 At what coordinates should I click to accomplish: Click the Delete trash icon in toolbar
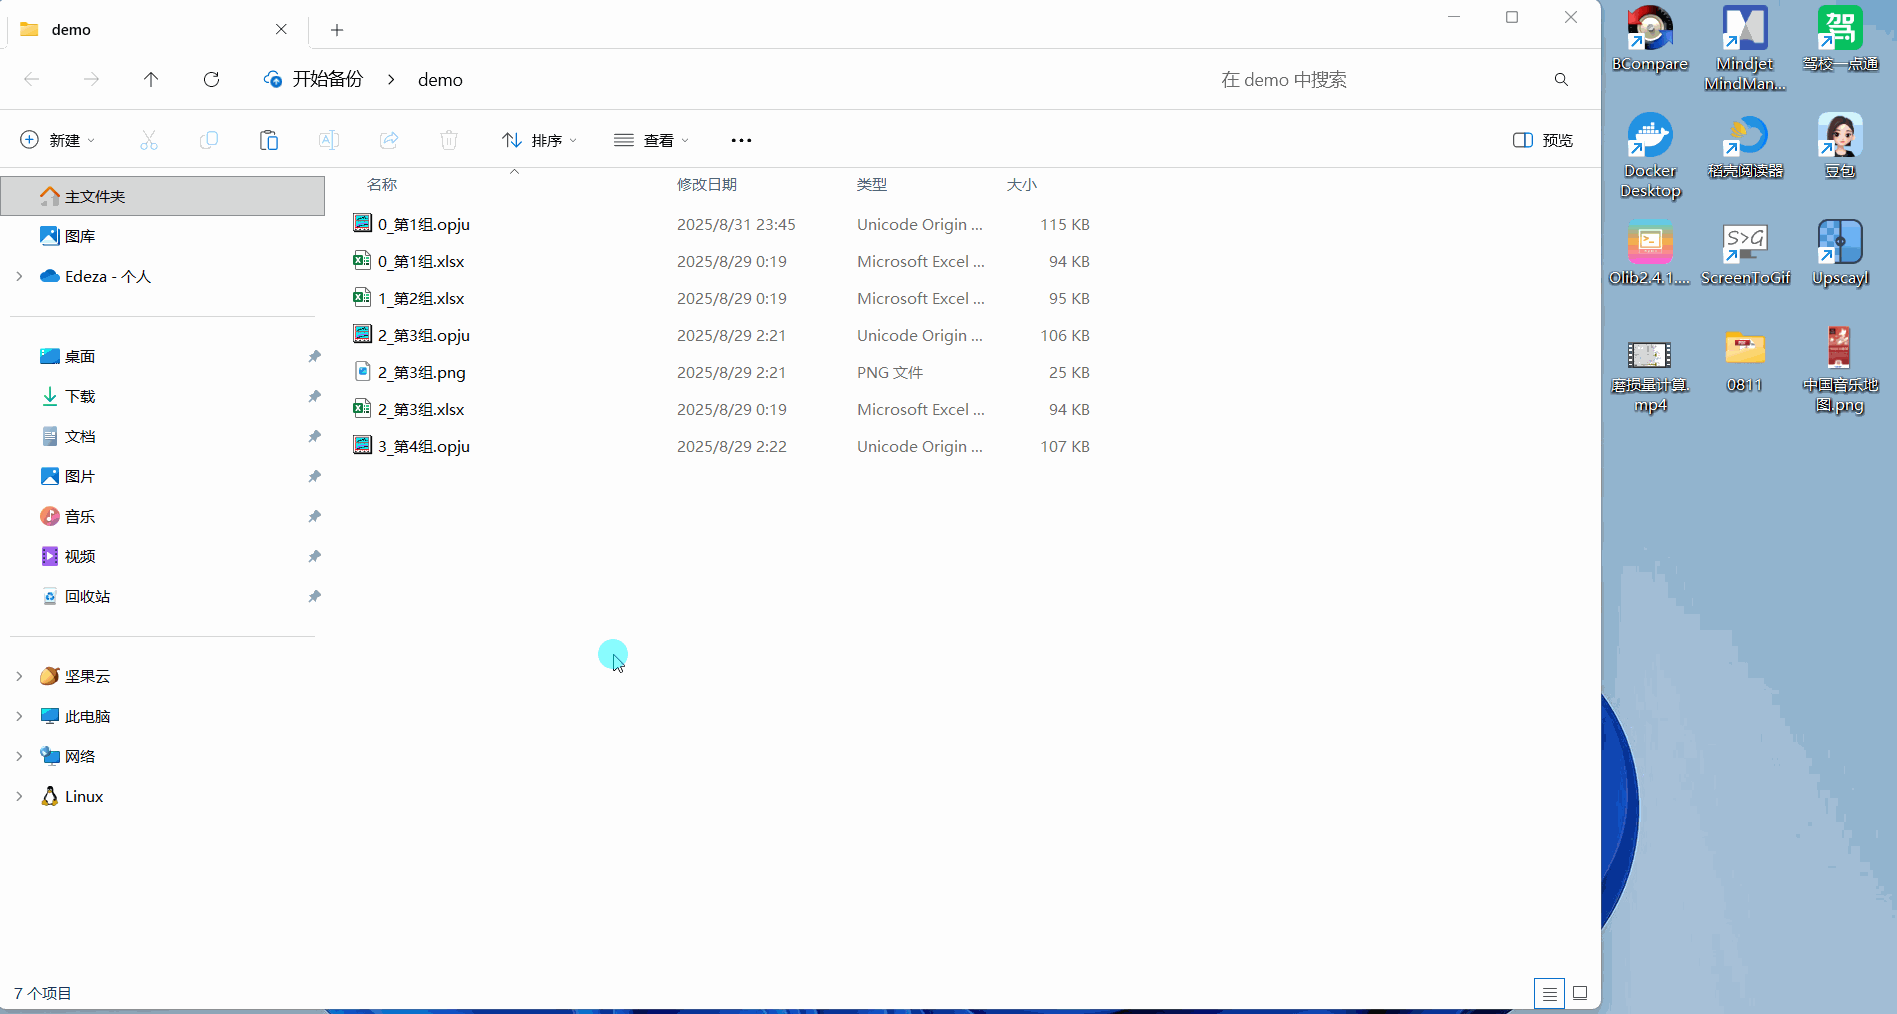pos(449,140)
